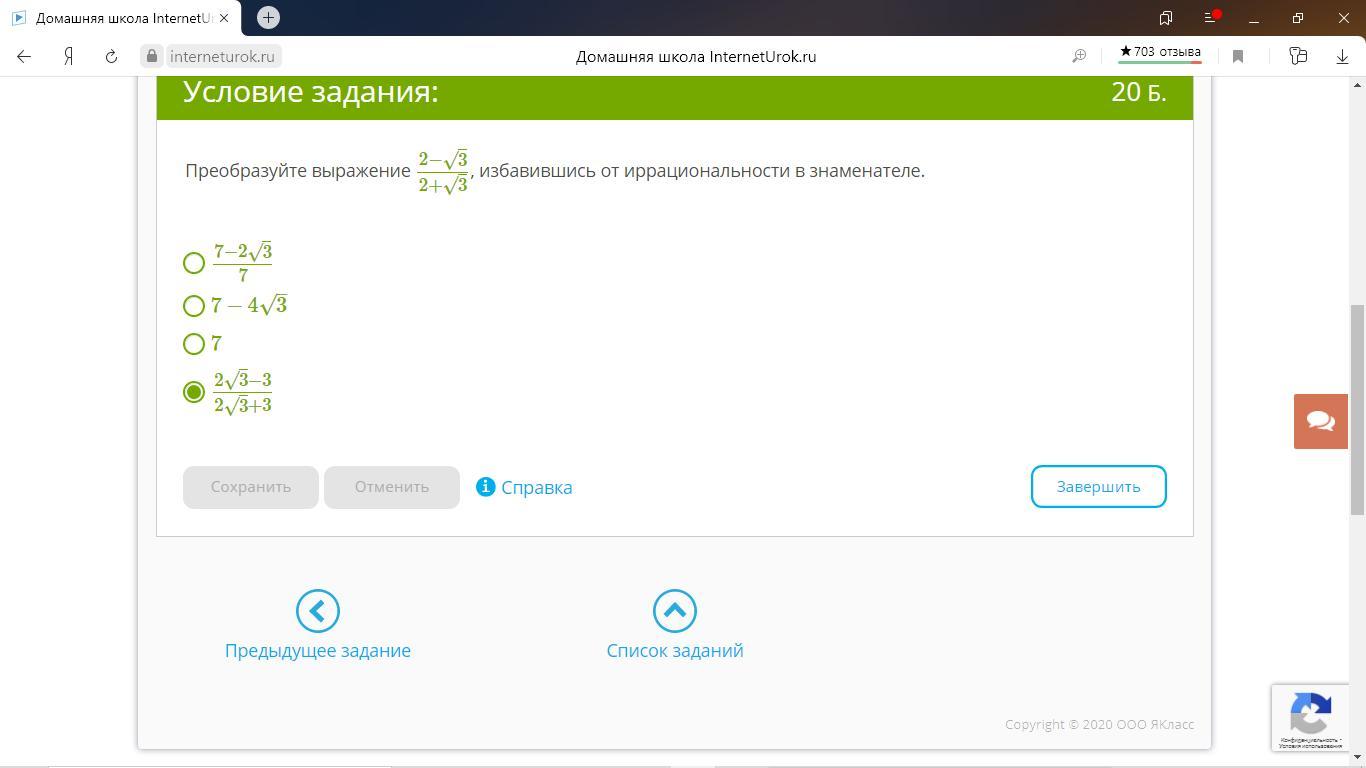Screen dimensions: 1366x768
Task: Click the site lock security icon
Action: (x=152, y=56)
